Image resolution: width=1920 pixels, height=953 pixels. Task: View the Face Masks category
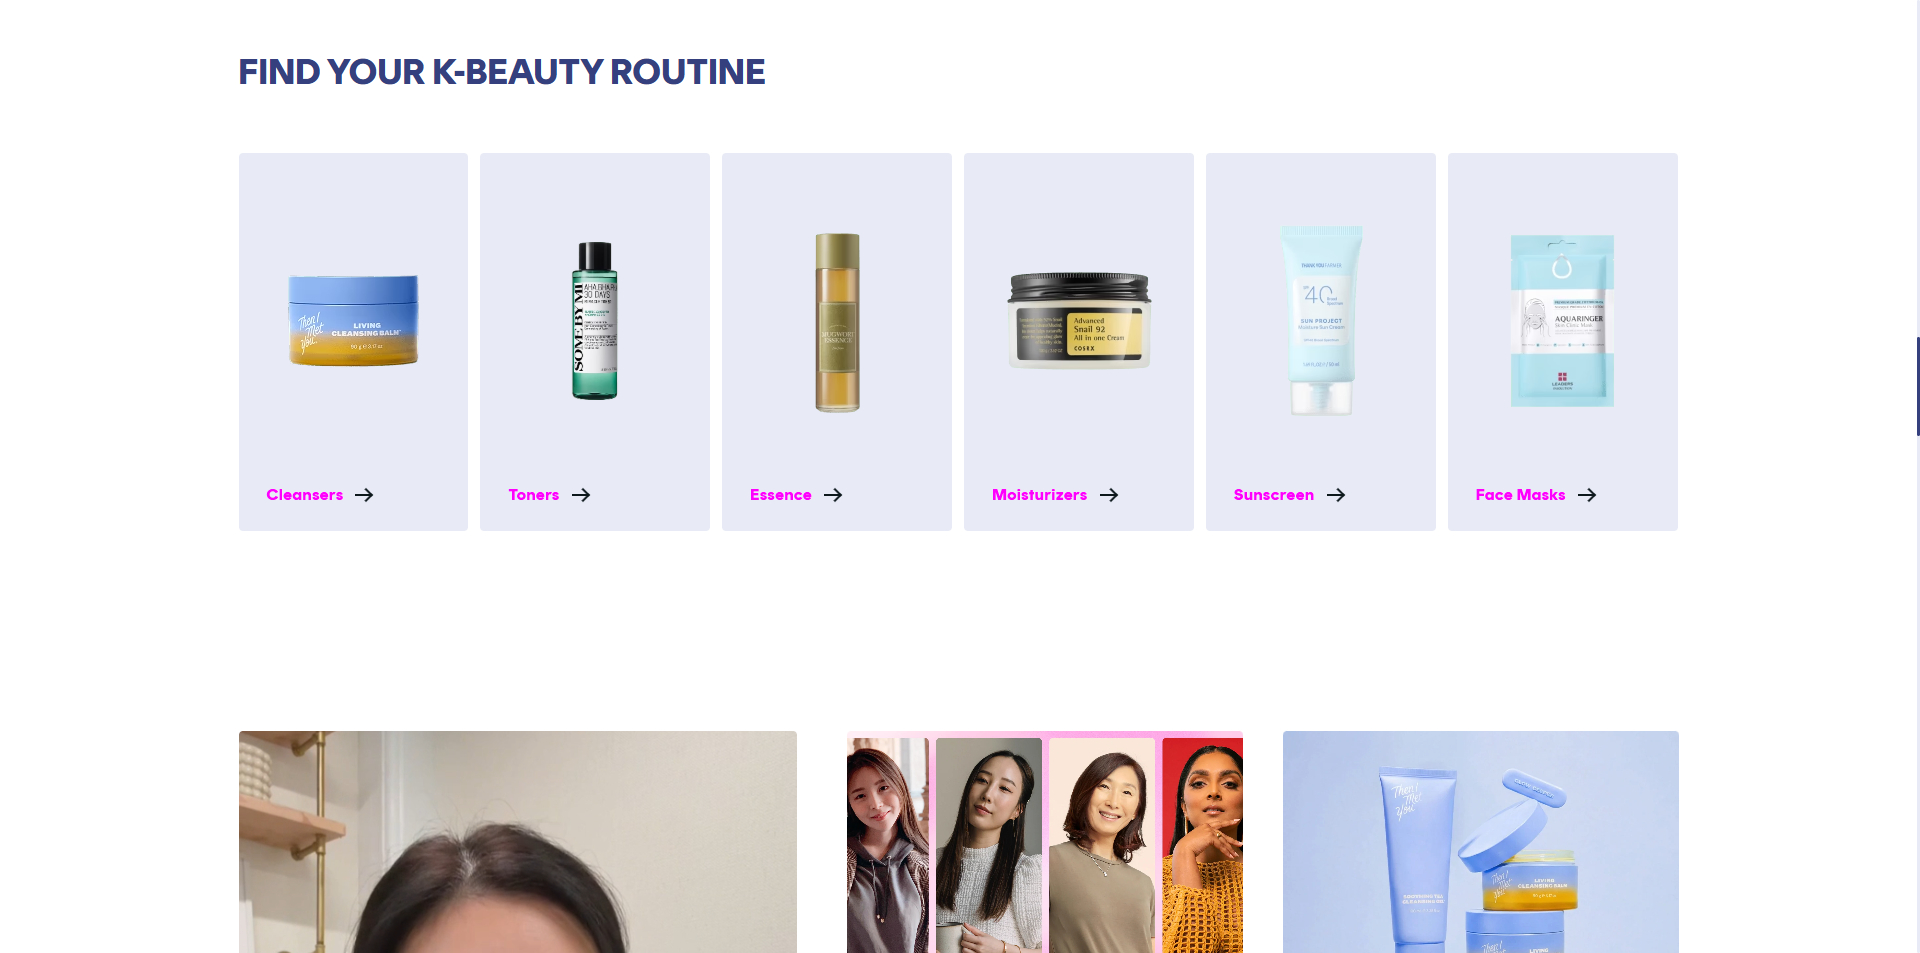(x=1521, y=495)
